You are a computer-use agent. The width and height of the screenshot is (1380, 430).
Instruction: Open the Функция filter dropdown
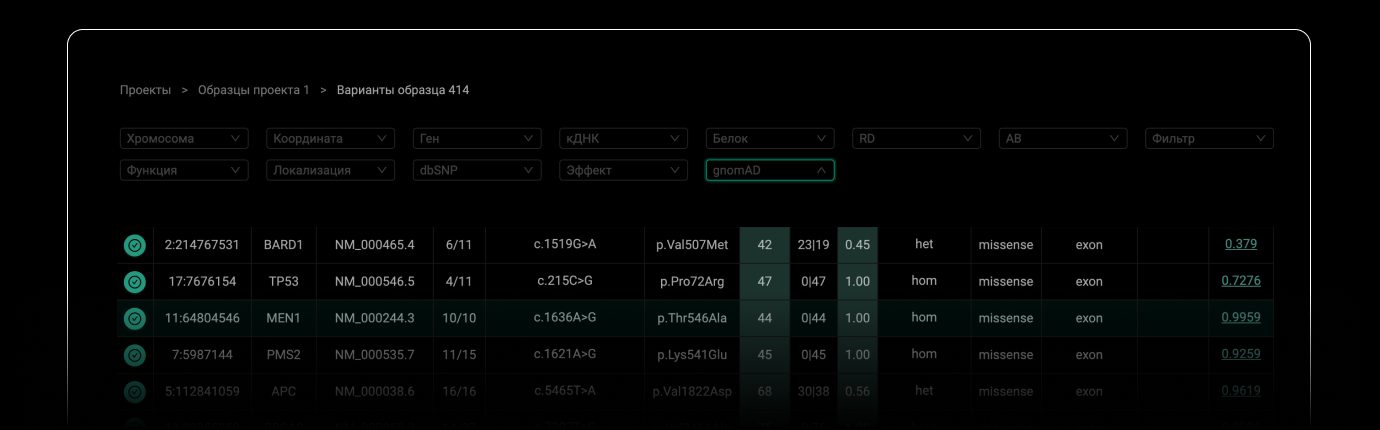pyautogui.click(x=184, y=170)
